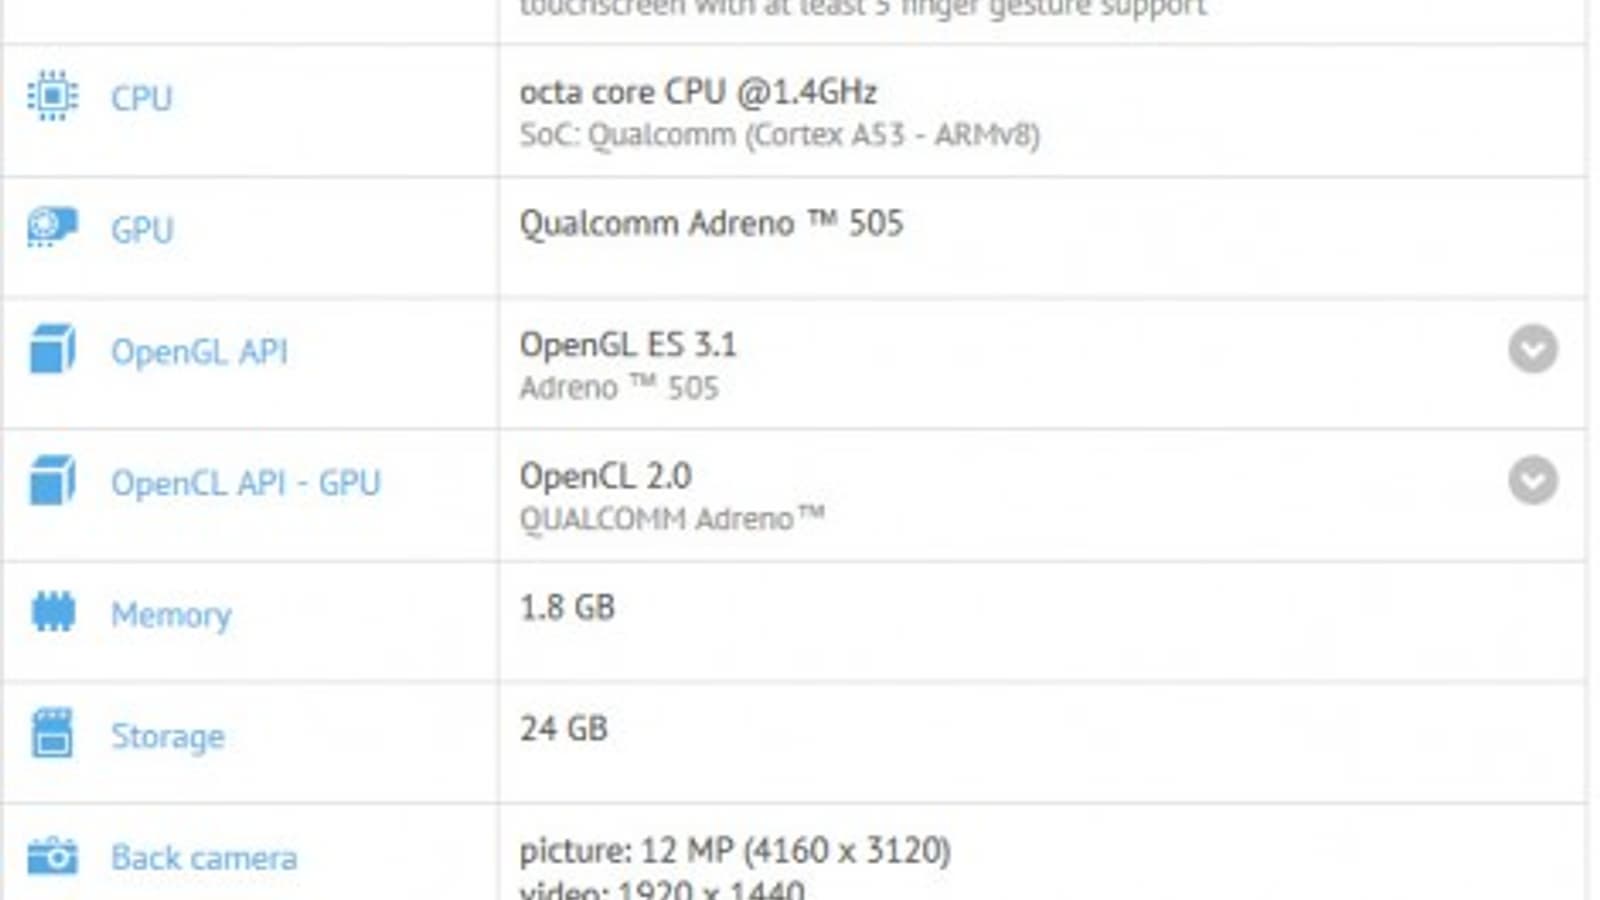This screenshot has width=1600, height=900.
Task: Click the GPU graphics card icon
Action: (x=53, y=228)
